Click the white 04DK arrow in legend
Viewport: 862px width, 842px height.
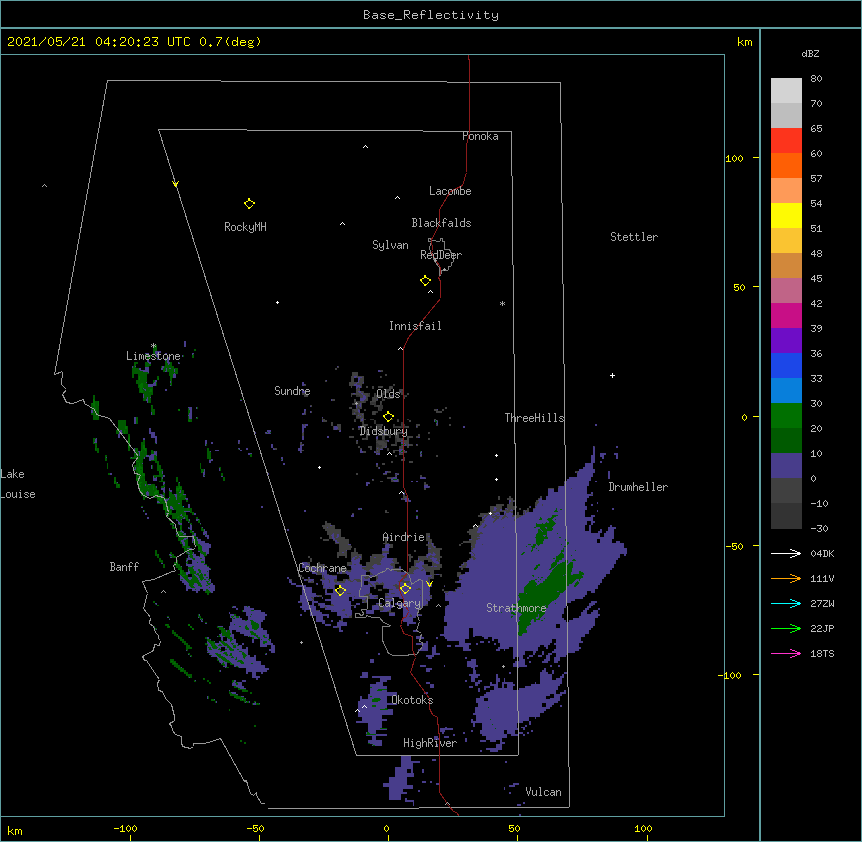tap(786, 553)
